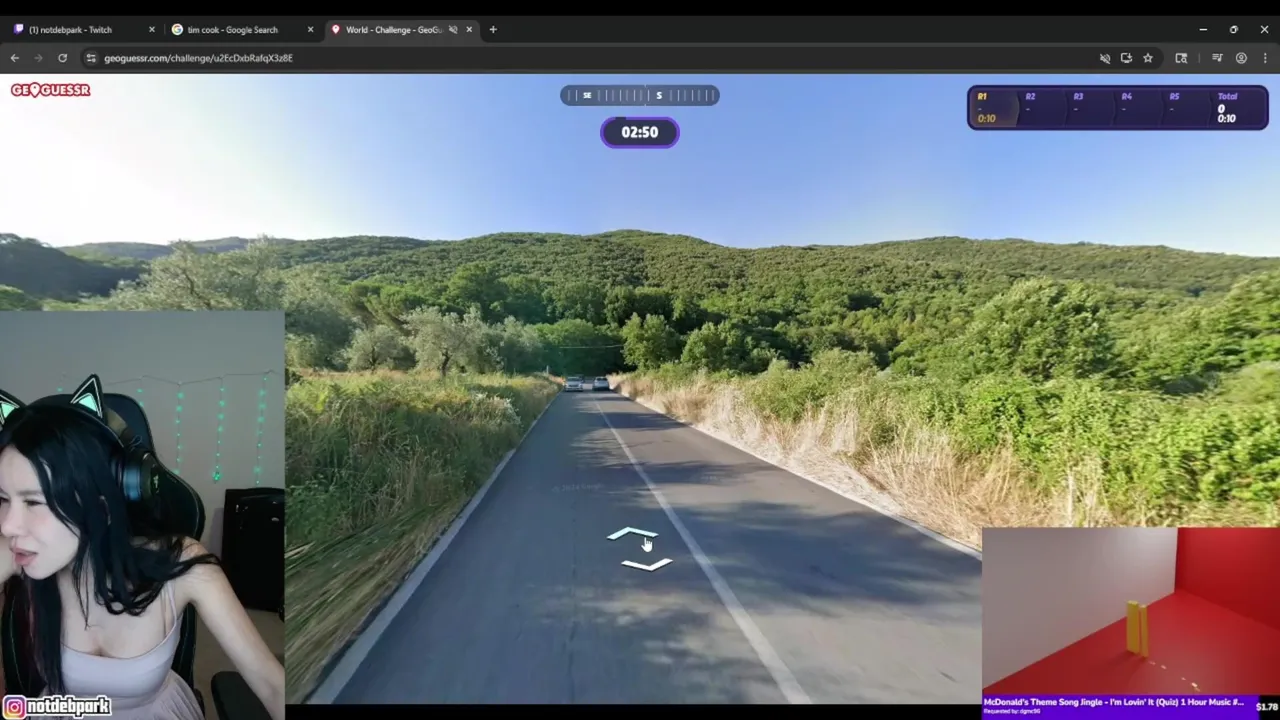1280x720 pixels.
Task: View site information for geoguessr.com
Action: pyautogui.click(x=91, y=58)
